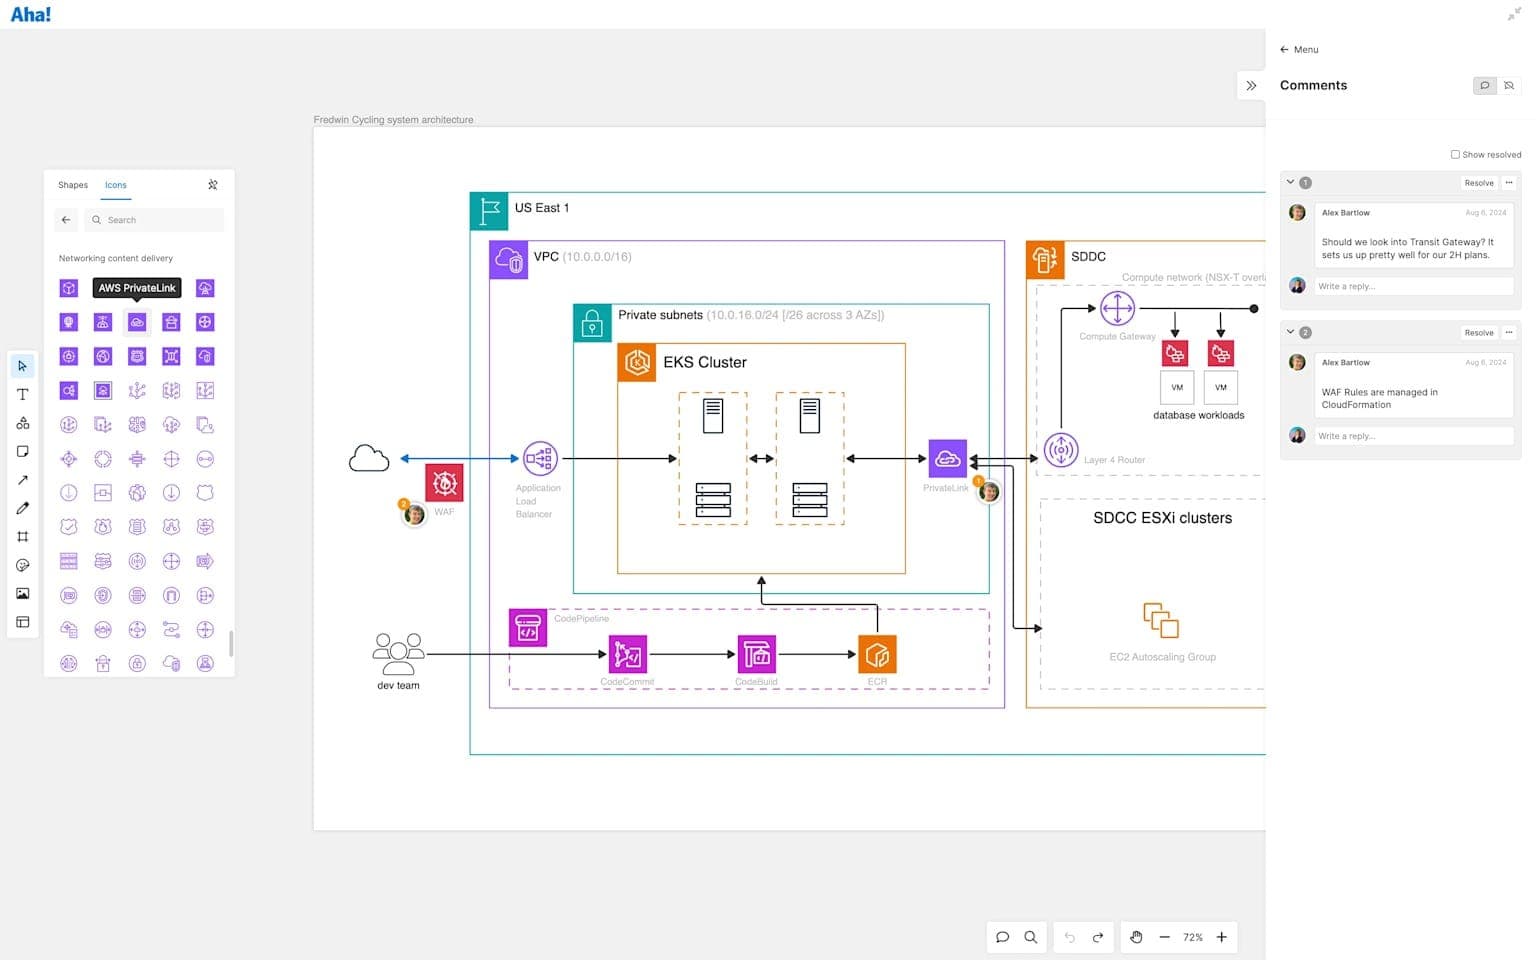Viewport: 1536px width, 960px height.
Task: Click the redo arrow button
Action: click(x=1098, y=937)
